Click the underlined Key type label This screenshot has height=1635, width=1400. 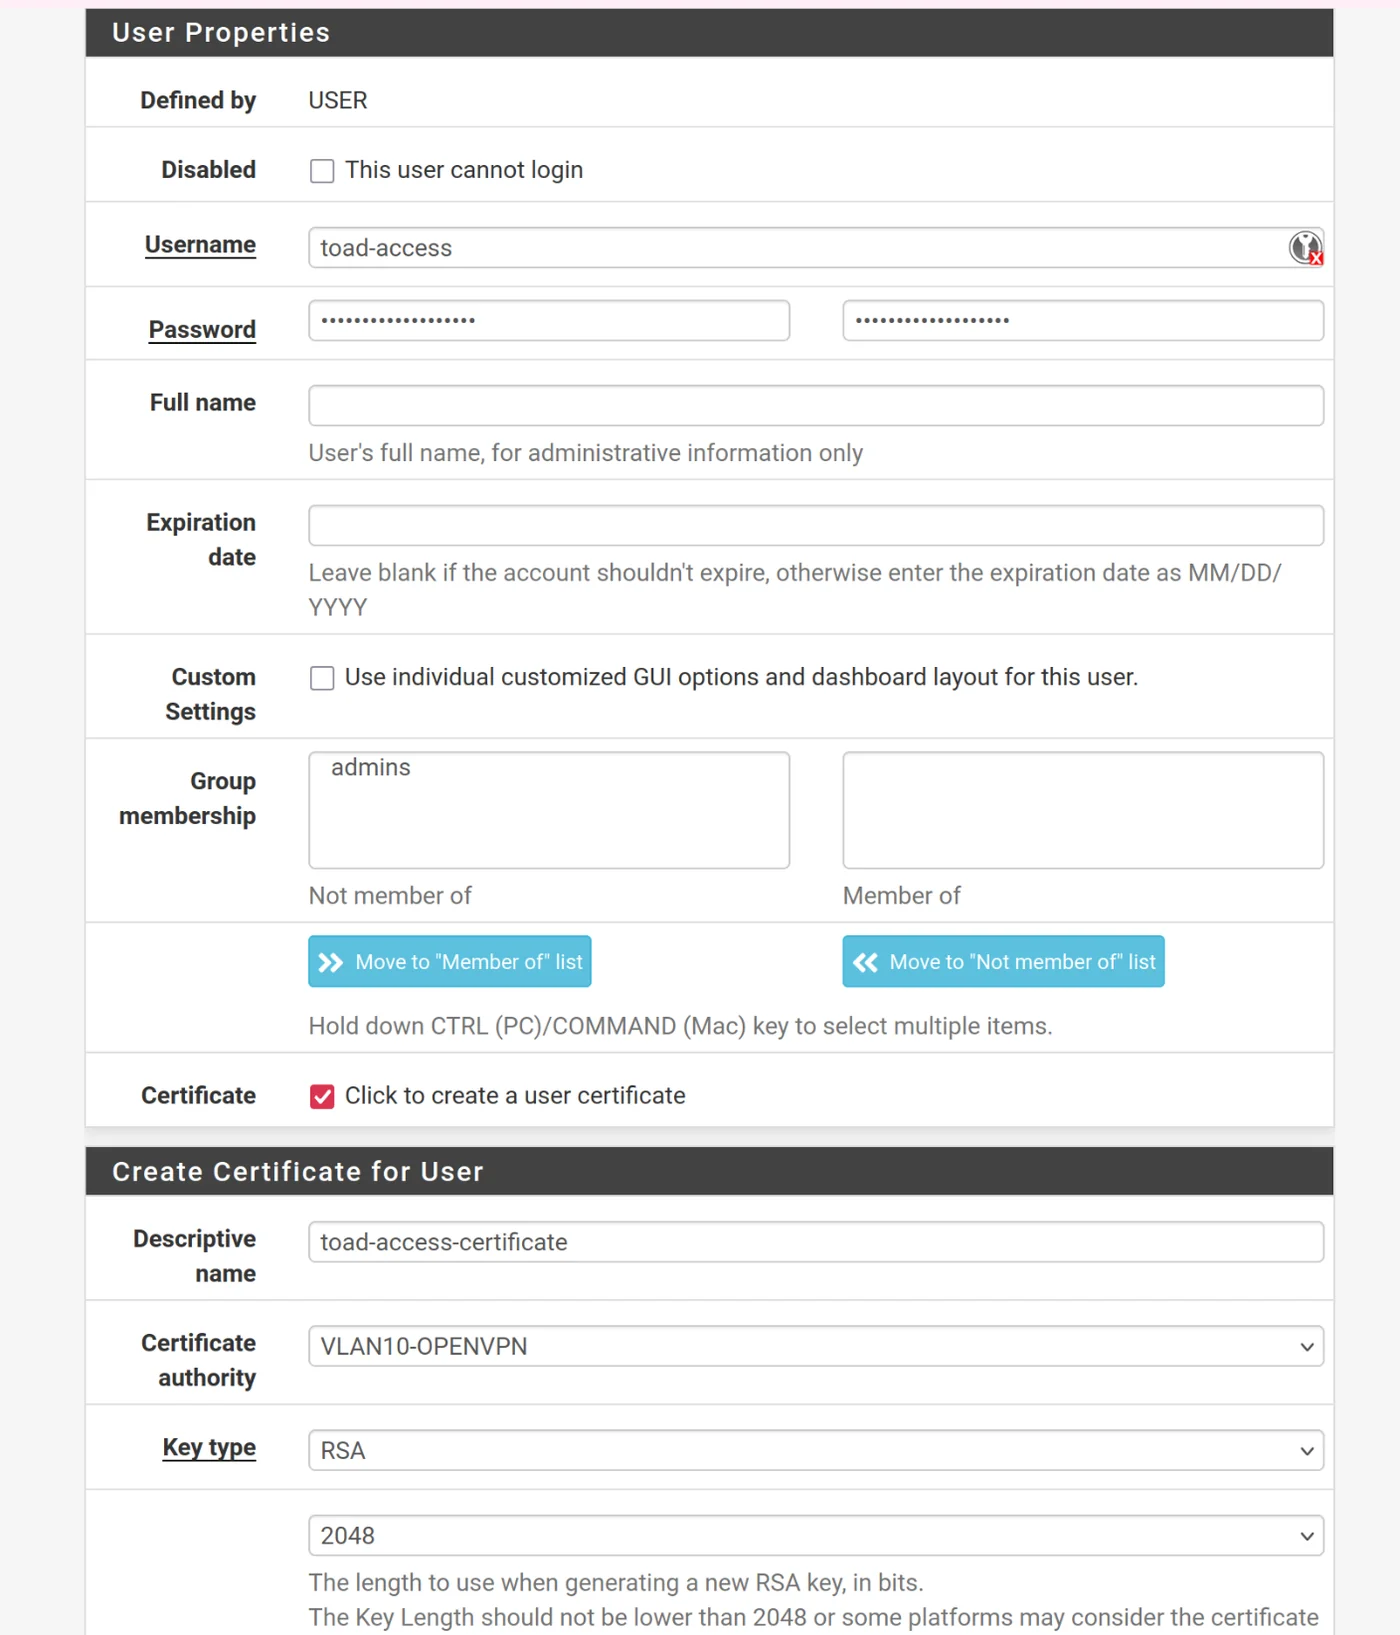209,1447
